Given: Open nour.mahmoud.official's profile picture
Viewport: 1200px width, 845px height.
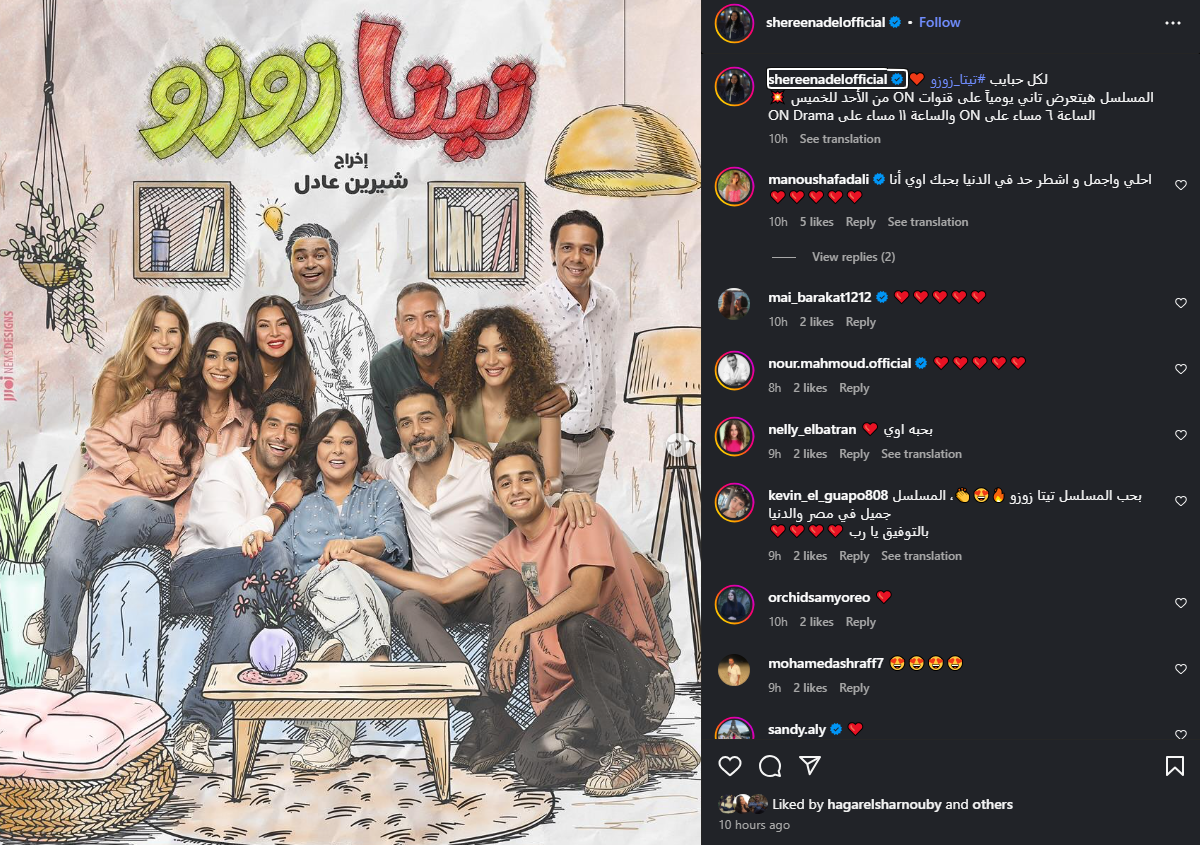Looking at the screenshot, I should pyautogui.click(x=734, y=370).
